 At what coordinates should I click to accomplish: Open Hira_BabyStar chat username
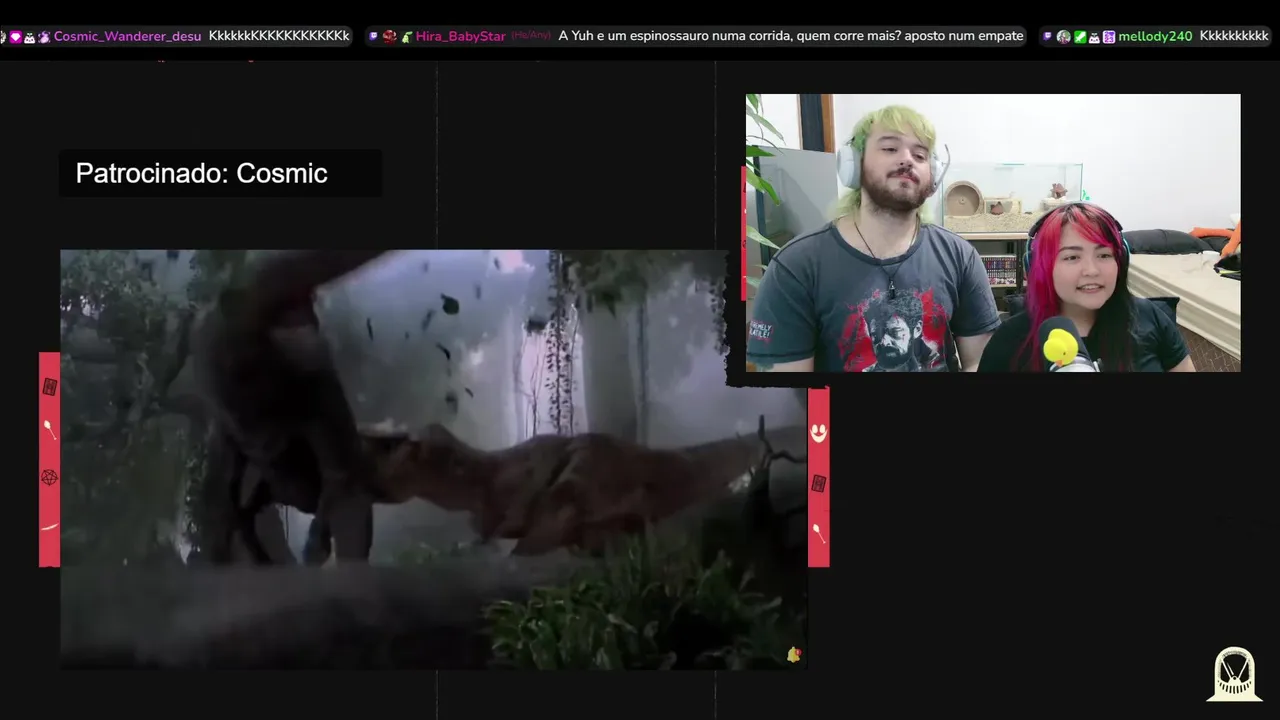click(x=460, y=36)
